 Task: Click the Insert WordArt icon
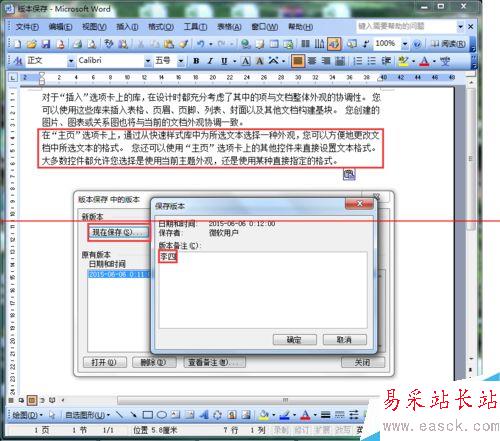tap(204, 415)
